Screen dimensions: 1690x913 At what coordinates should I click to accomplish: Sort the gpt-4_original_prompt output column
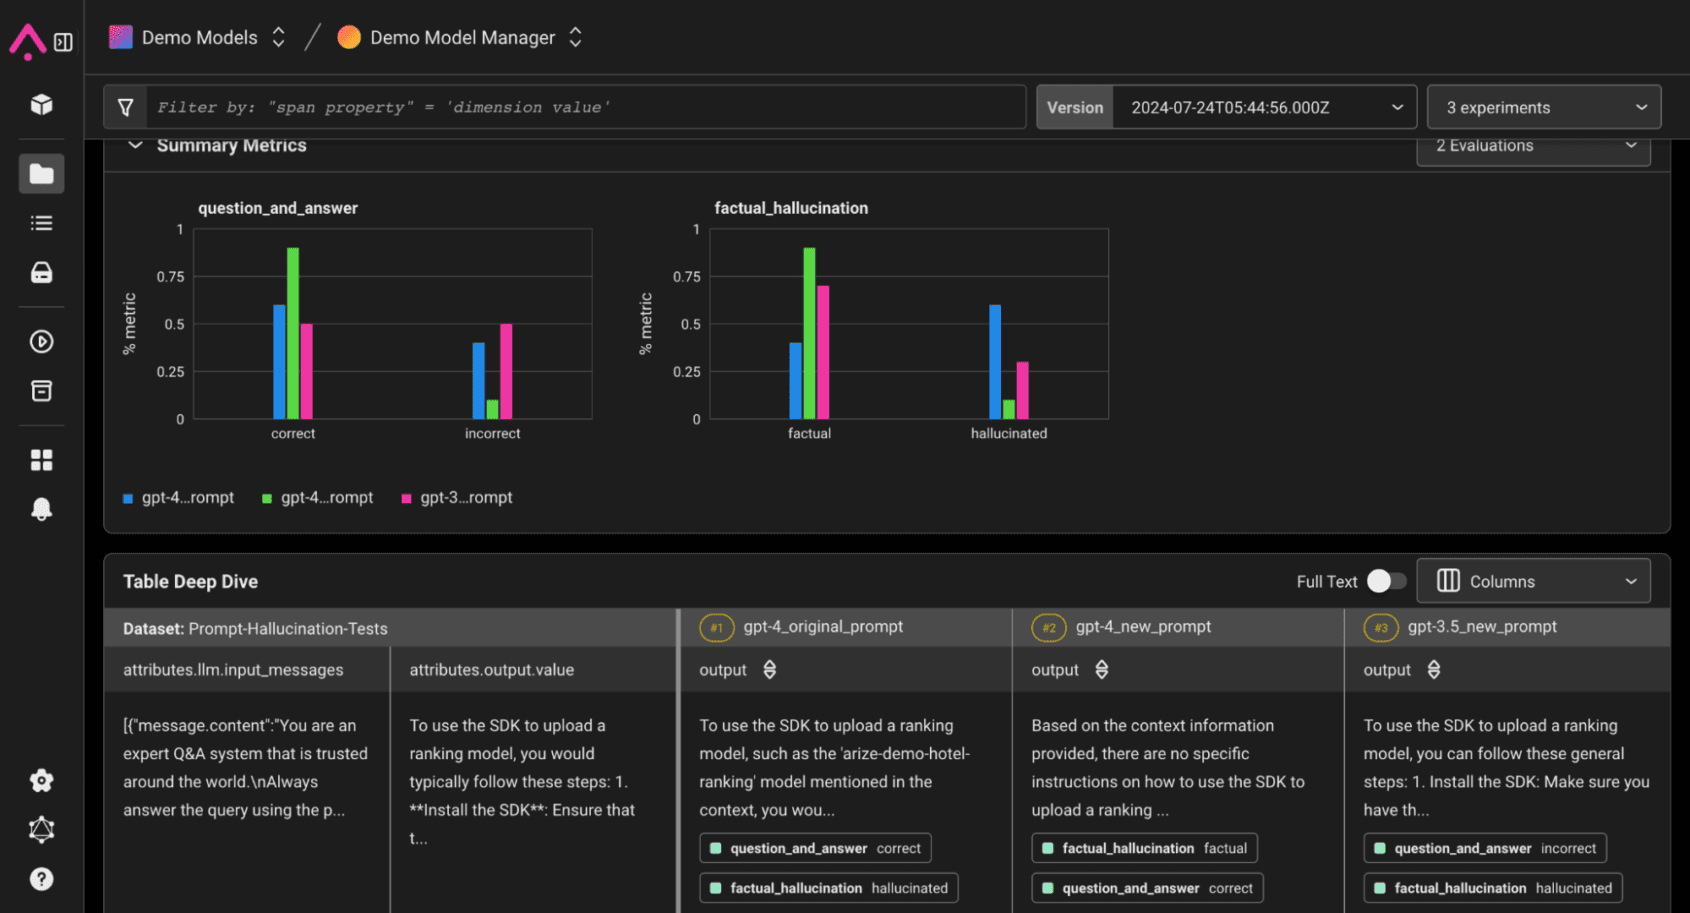(769, 669)
